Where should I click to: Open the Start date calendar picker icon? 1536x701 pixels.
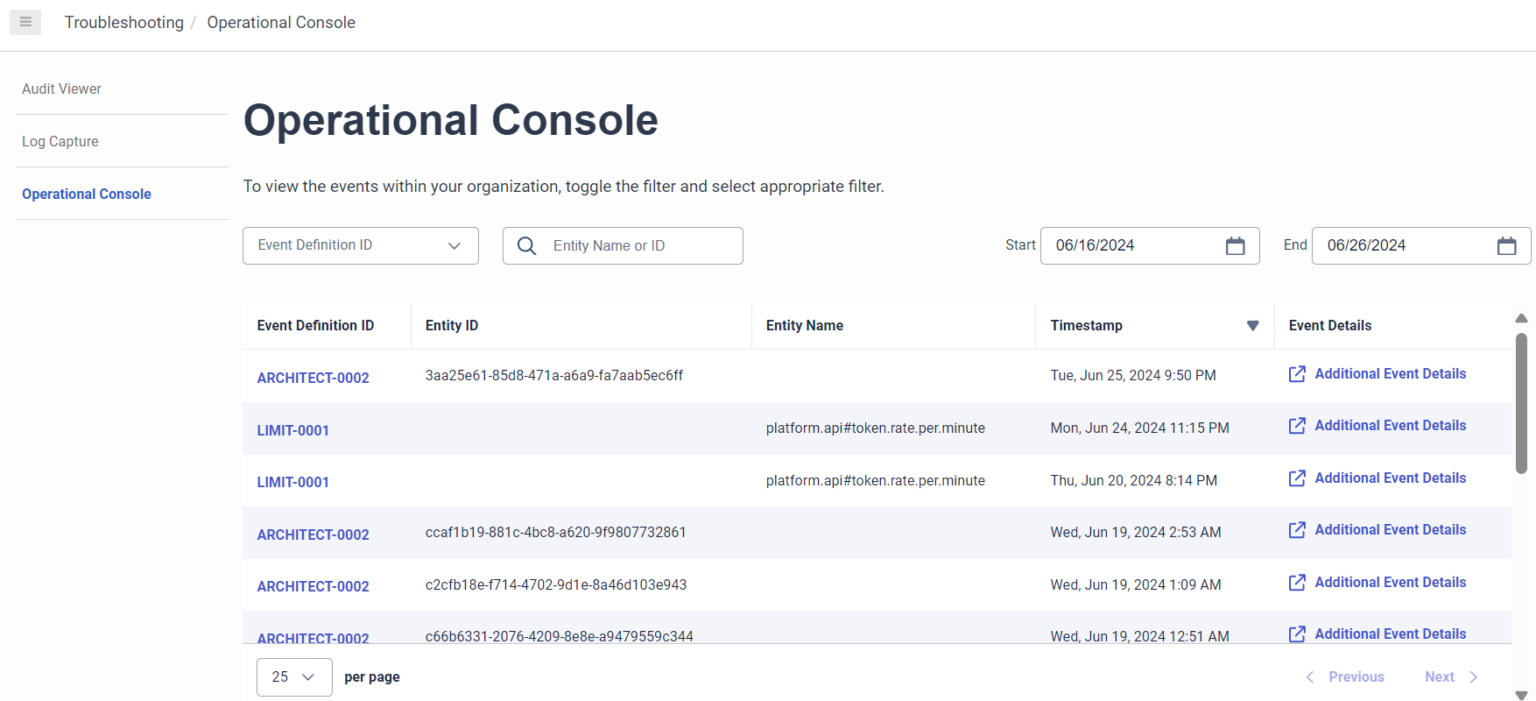(x=1235, y=245)
